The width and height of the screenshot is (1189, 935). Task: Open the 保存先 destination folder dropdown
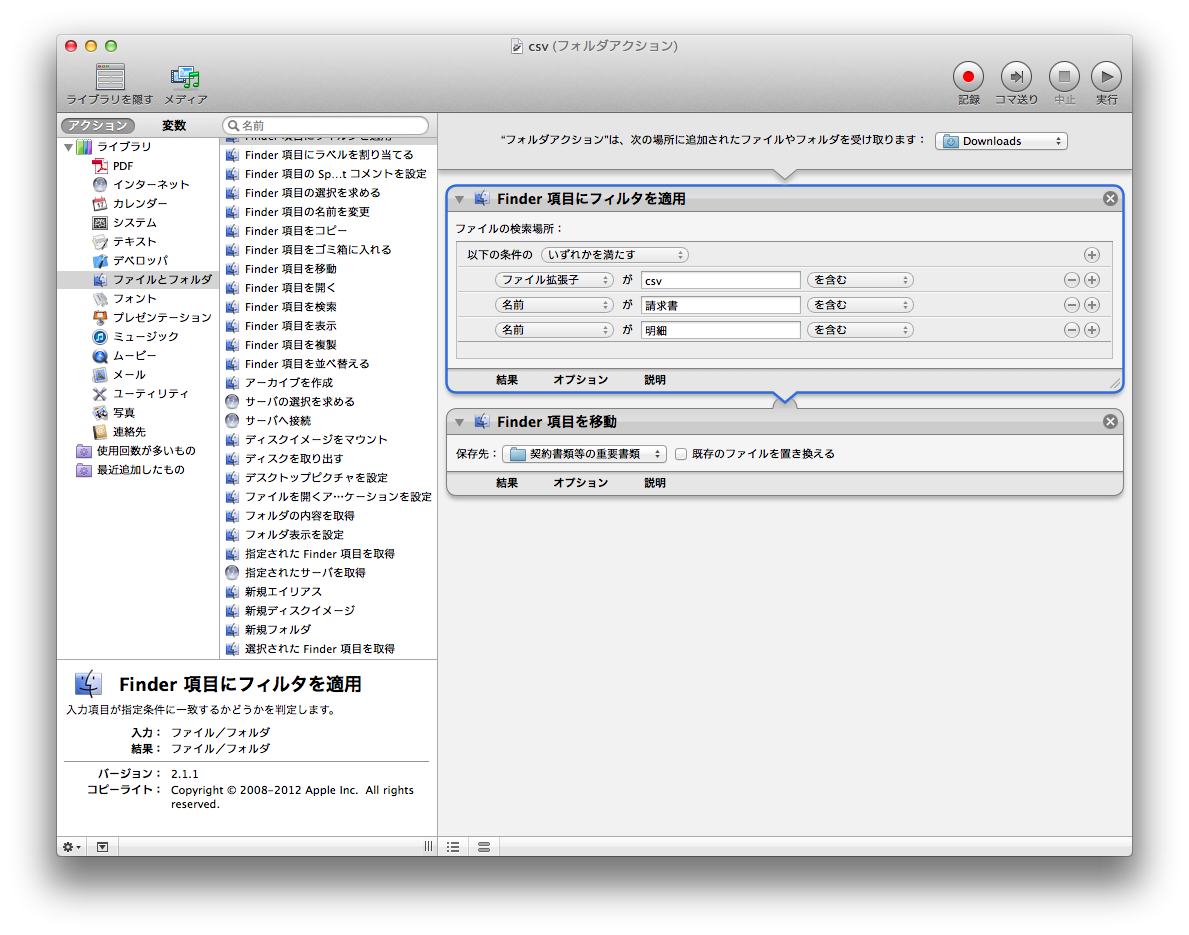coord(584,454)
